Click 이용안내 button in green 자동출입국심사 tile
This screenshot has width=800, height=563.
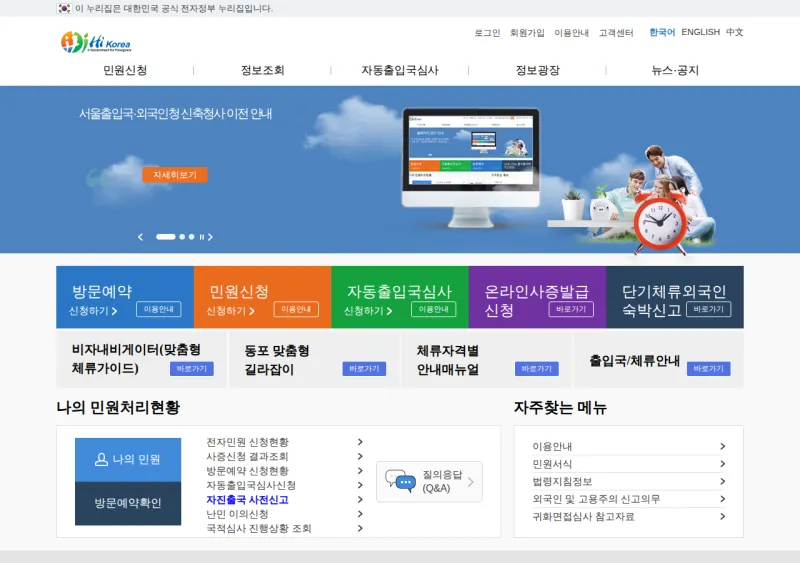pyautogui.click(x=434, y=309)
